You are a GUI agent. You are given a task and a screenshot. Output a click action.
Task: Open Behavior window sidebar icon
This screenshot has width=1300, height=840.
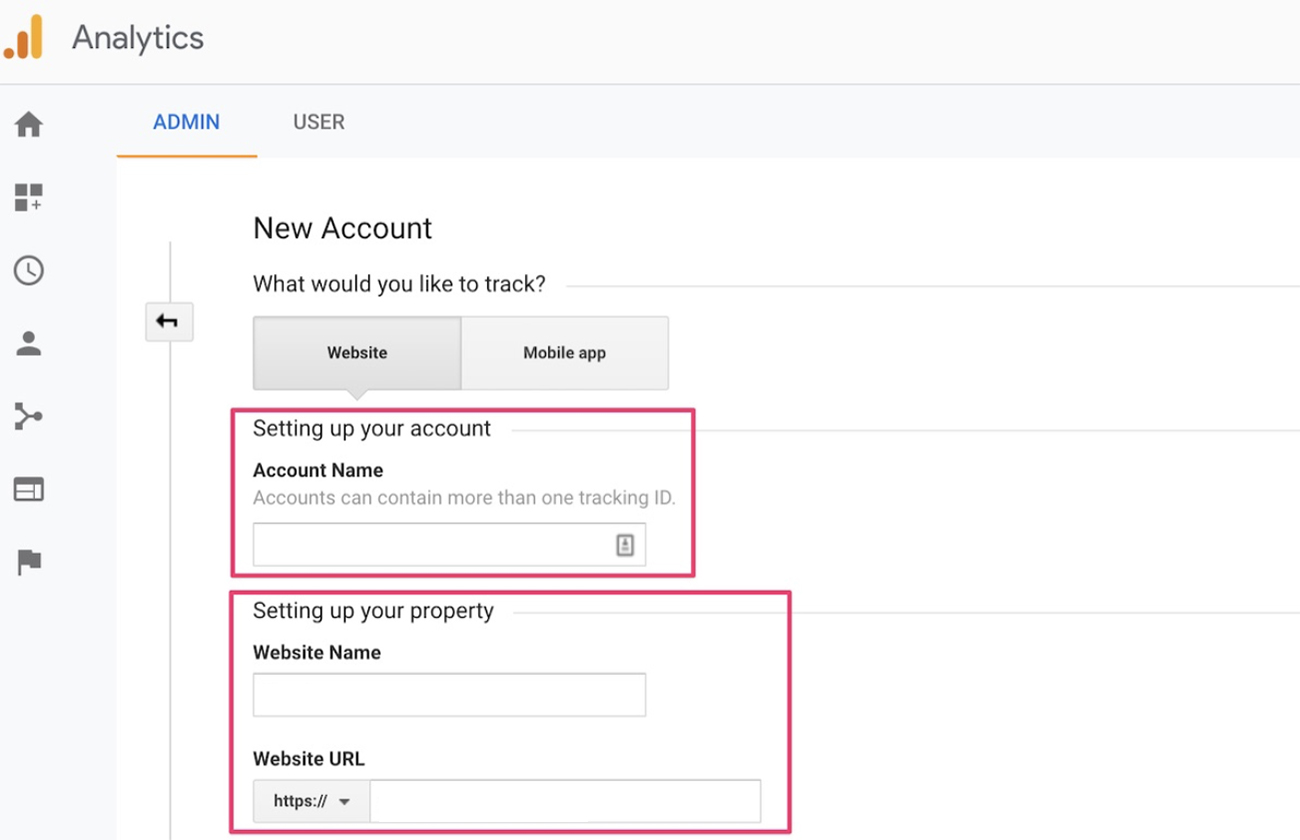[29, 490]
